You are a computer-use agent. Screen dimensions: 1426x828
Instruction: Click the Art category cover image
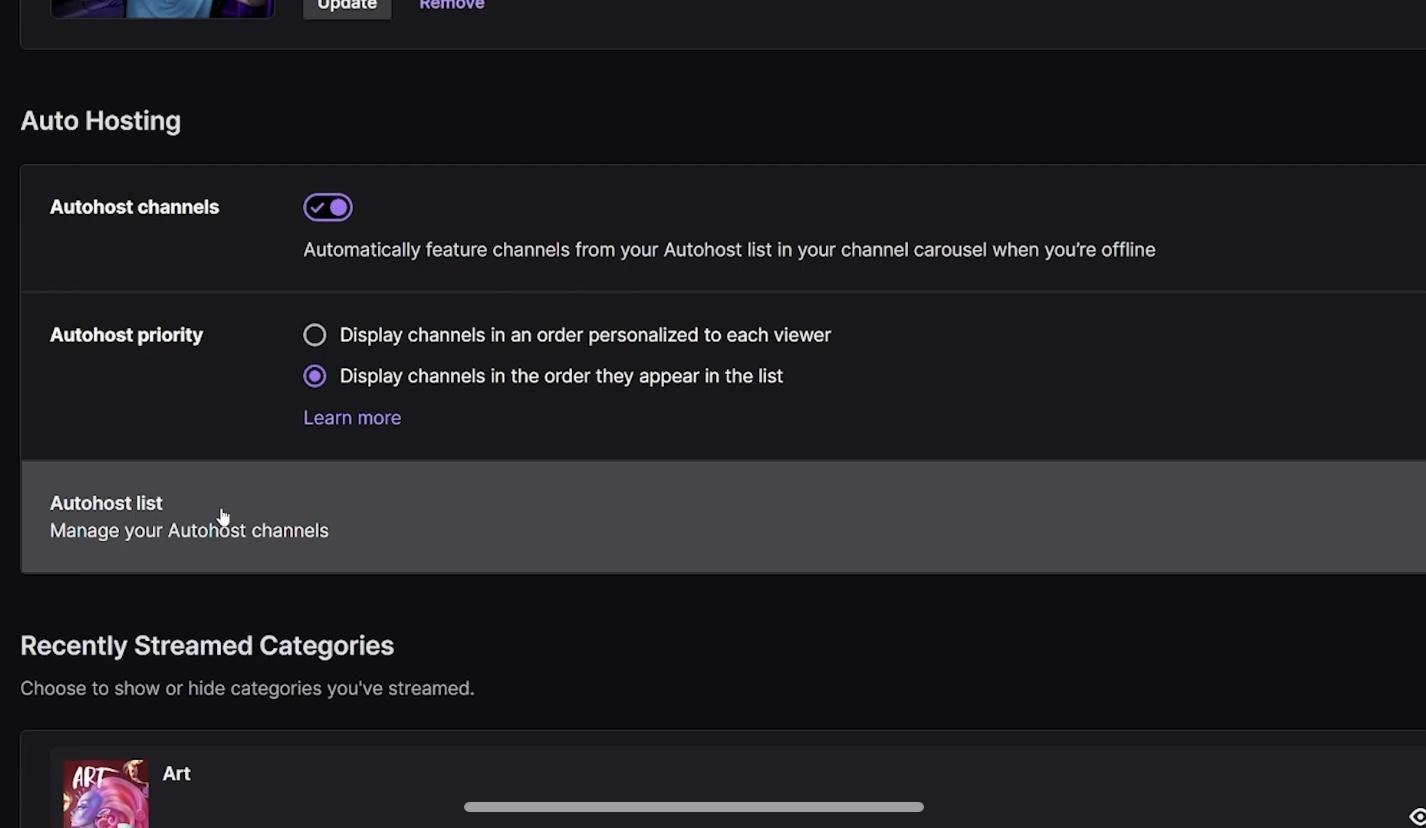(x=106, y=794)
